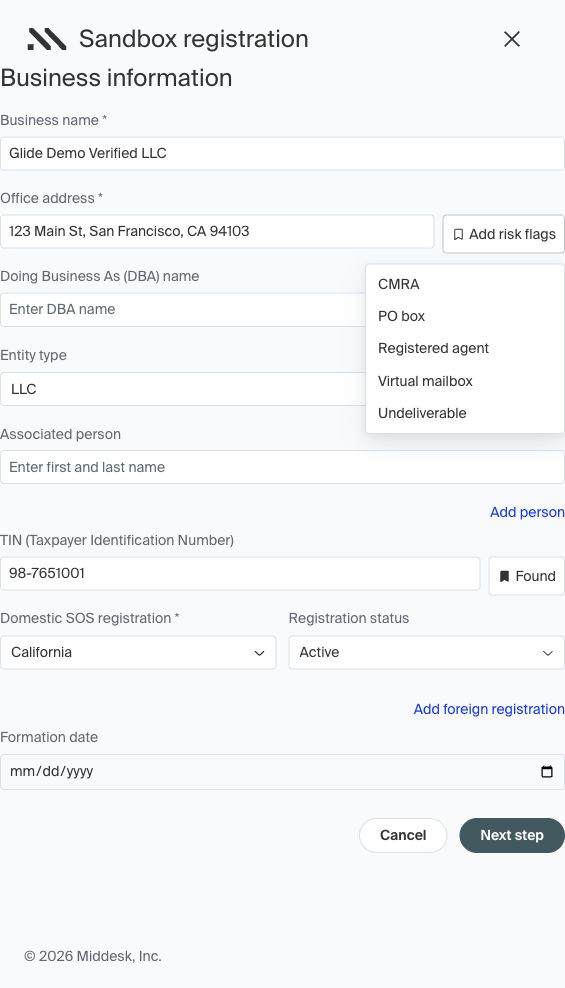Click the Sandbox registration title text
Viewport: 565px width, 988px height.
pyautogui.click(x=194, y=39)
